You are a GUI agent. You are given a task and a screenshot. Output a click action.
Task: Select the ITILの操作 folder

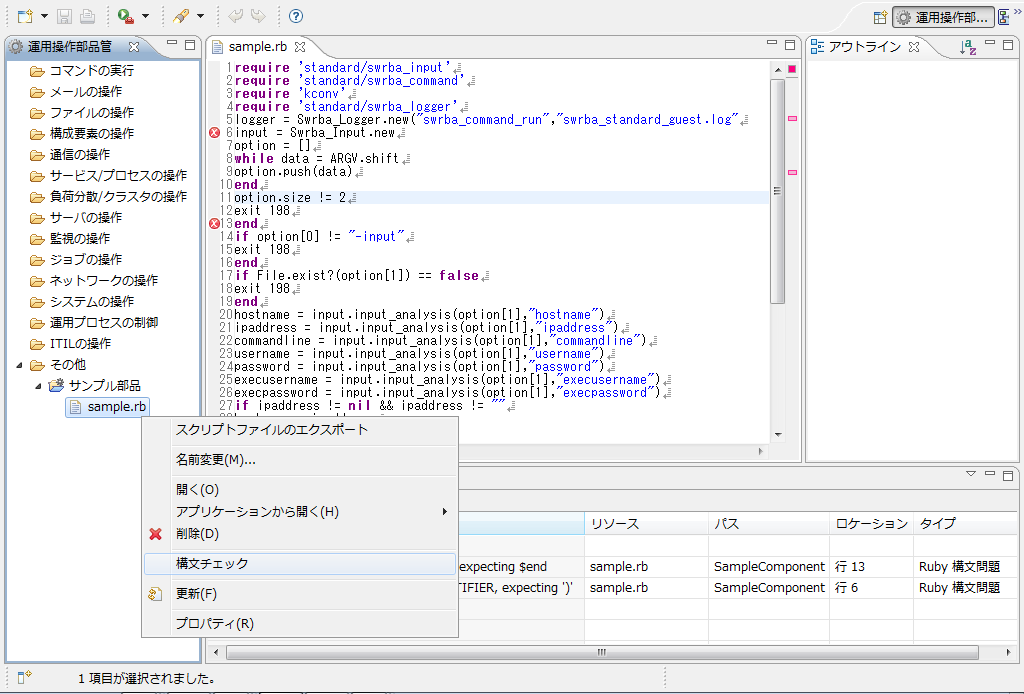pyautogui.click(x=71, y=343)
